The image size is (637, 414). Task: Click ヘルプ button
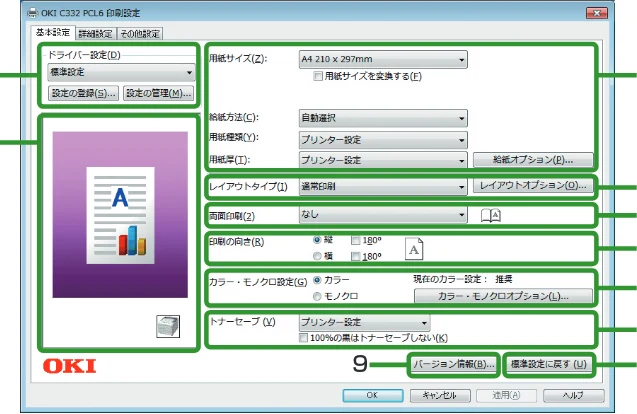pyautogui.click(x=573, y=395)
